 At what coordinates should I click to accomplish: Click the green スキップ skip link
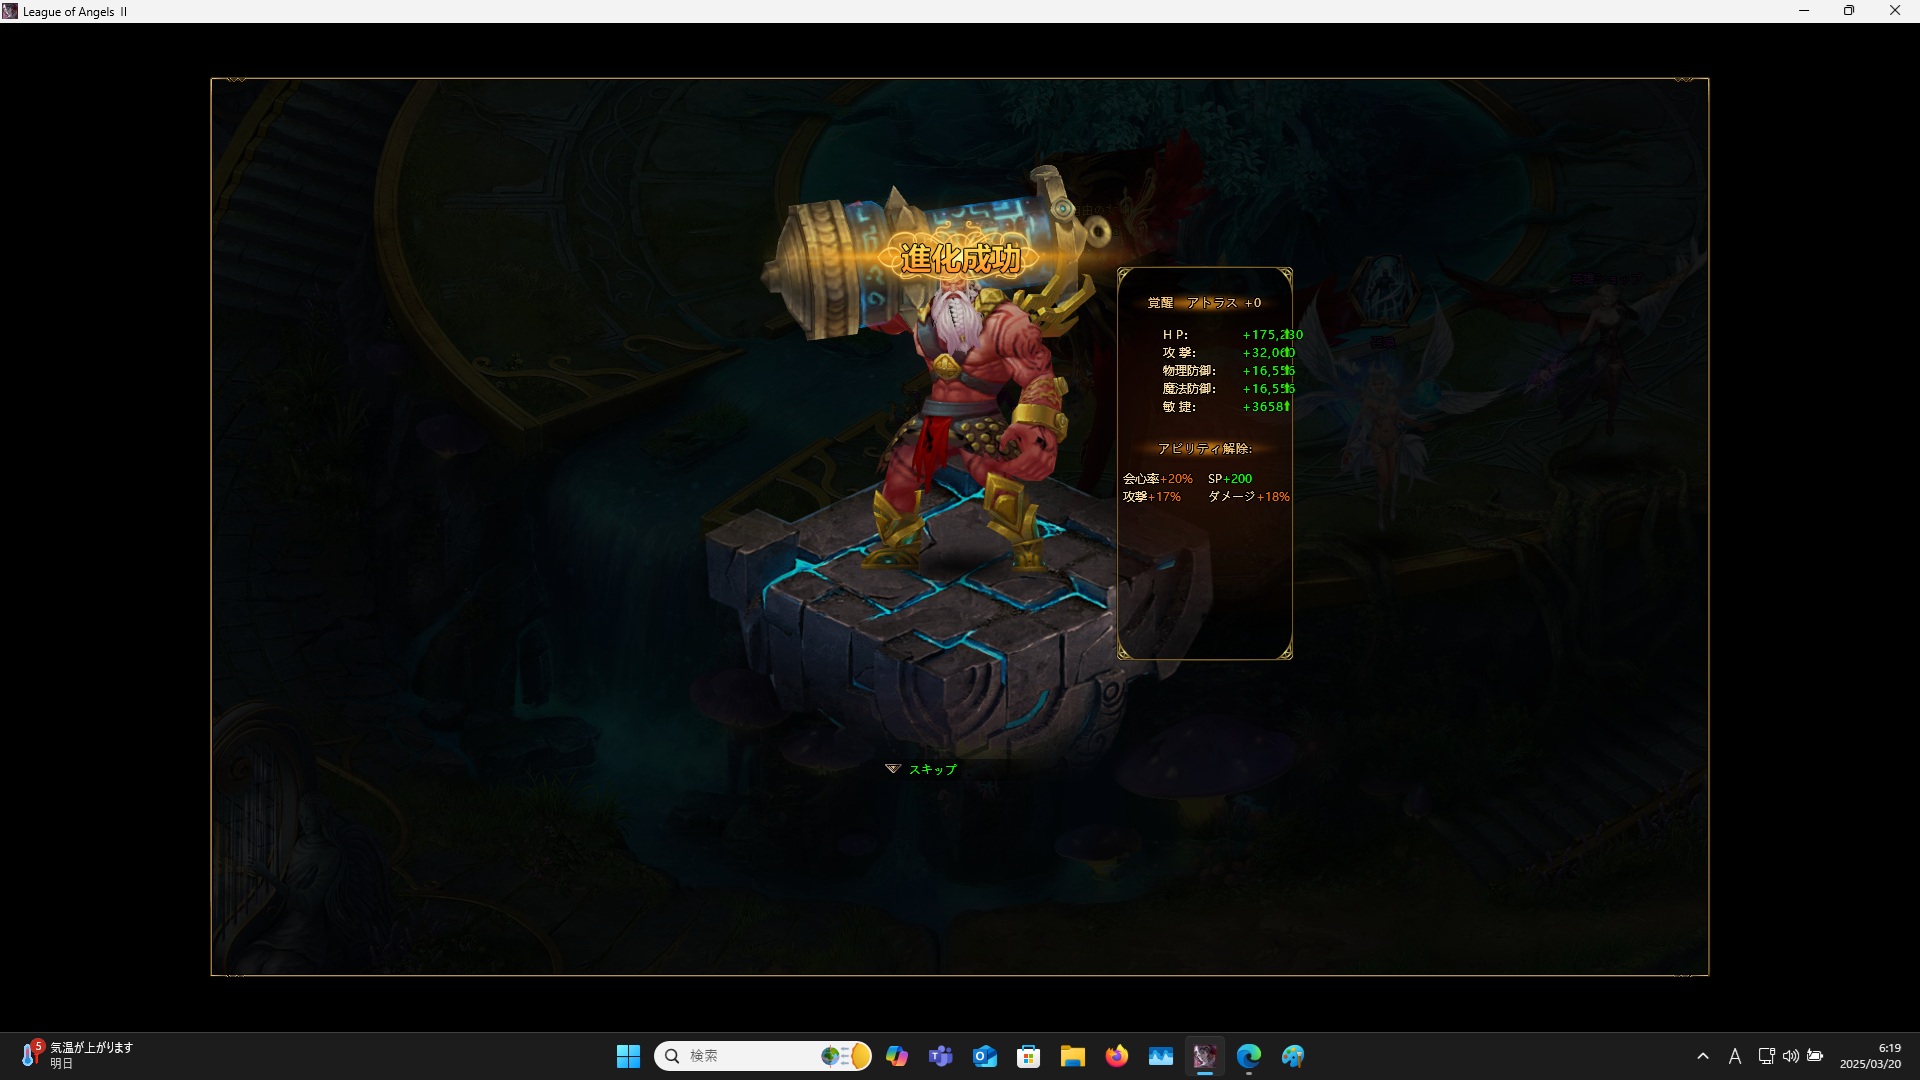pos(932,769)
